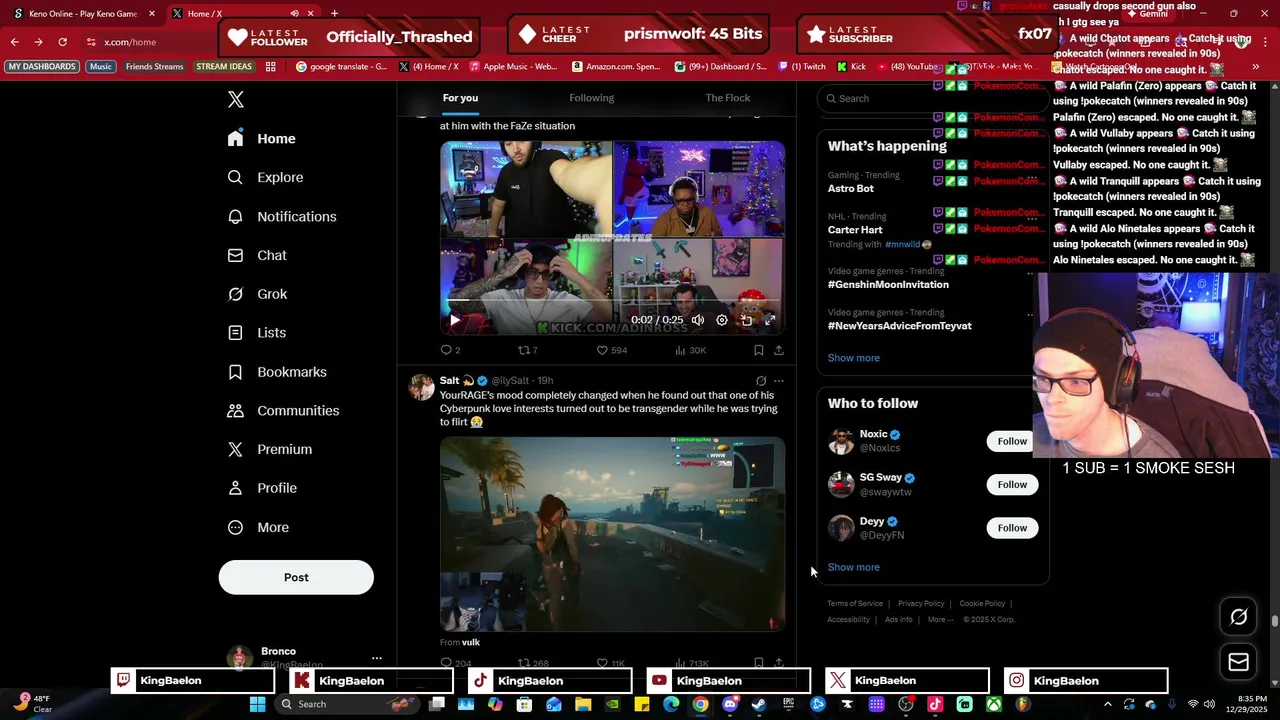The height and width of the screenshot is (720, 1280).
Task: Click the video progress bar
Action: pos(612,300)
